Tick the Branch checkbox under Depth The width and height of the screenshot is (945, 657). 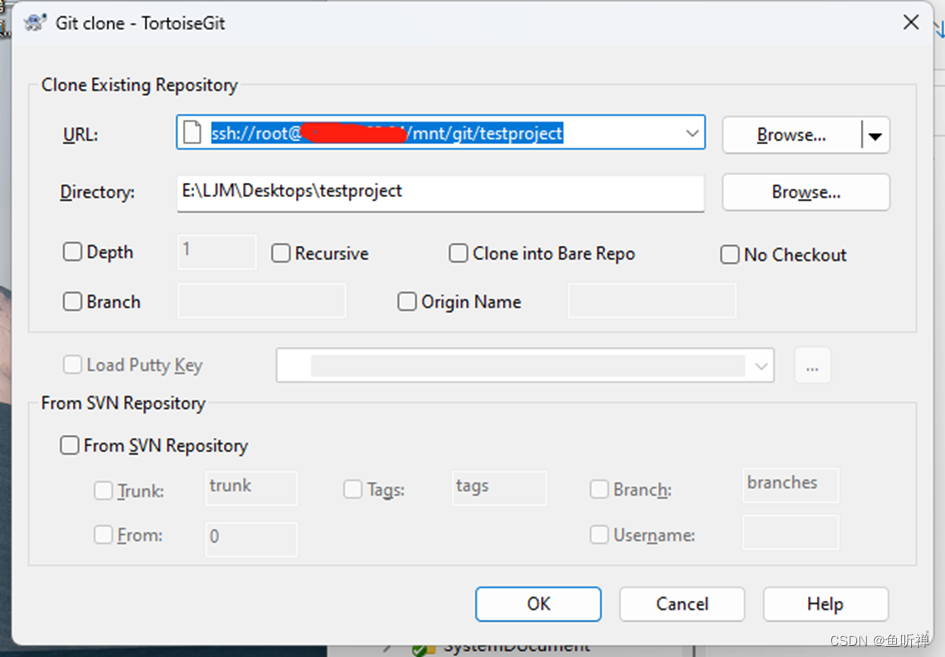click(72, 301)
